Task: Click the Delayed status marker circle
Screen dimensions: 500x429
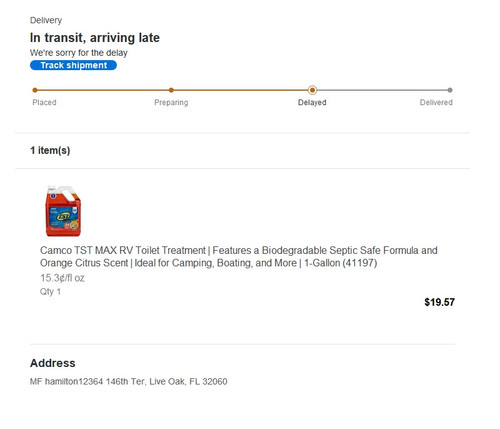Action: pyautogui.click(x=312, y=90)
